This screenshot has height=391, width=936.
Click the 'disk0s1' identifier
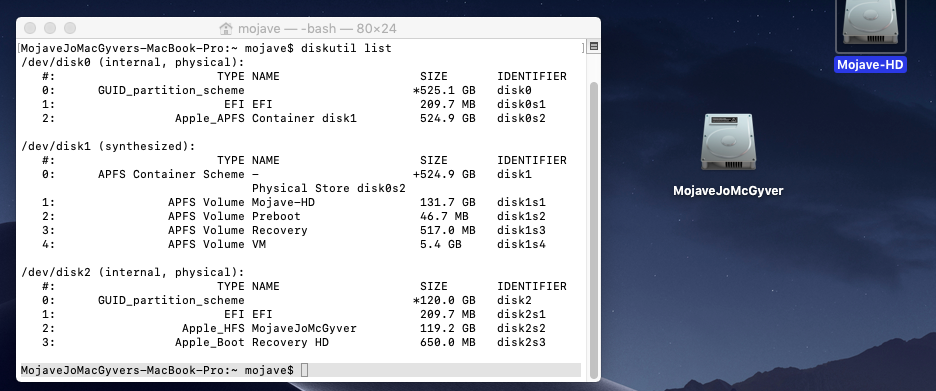pos(521,104)
